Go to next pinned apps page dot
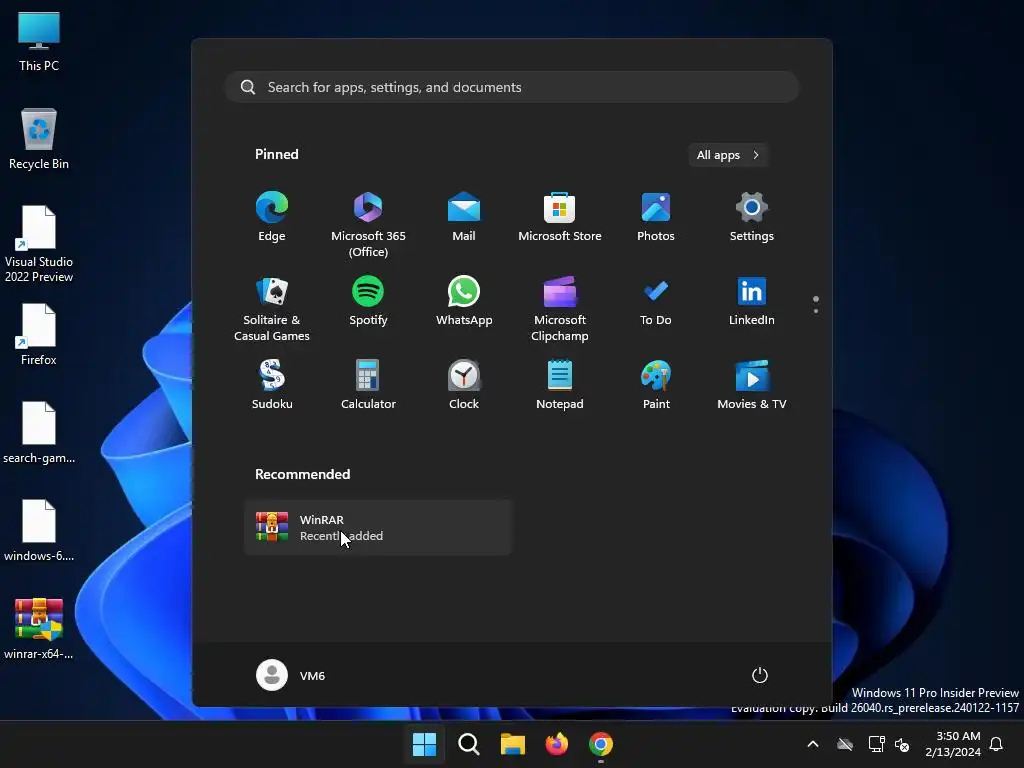Image resolution: width=1024 pixels, height=768 pixels. coord(816,311)
